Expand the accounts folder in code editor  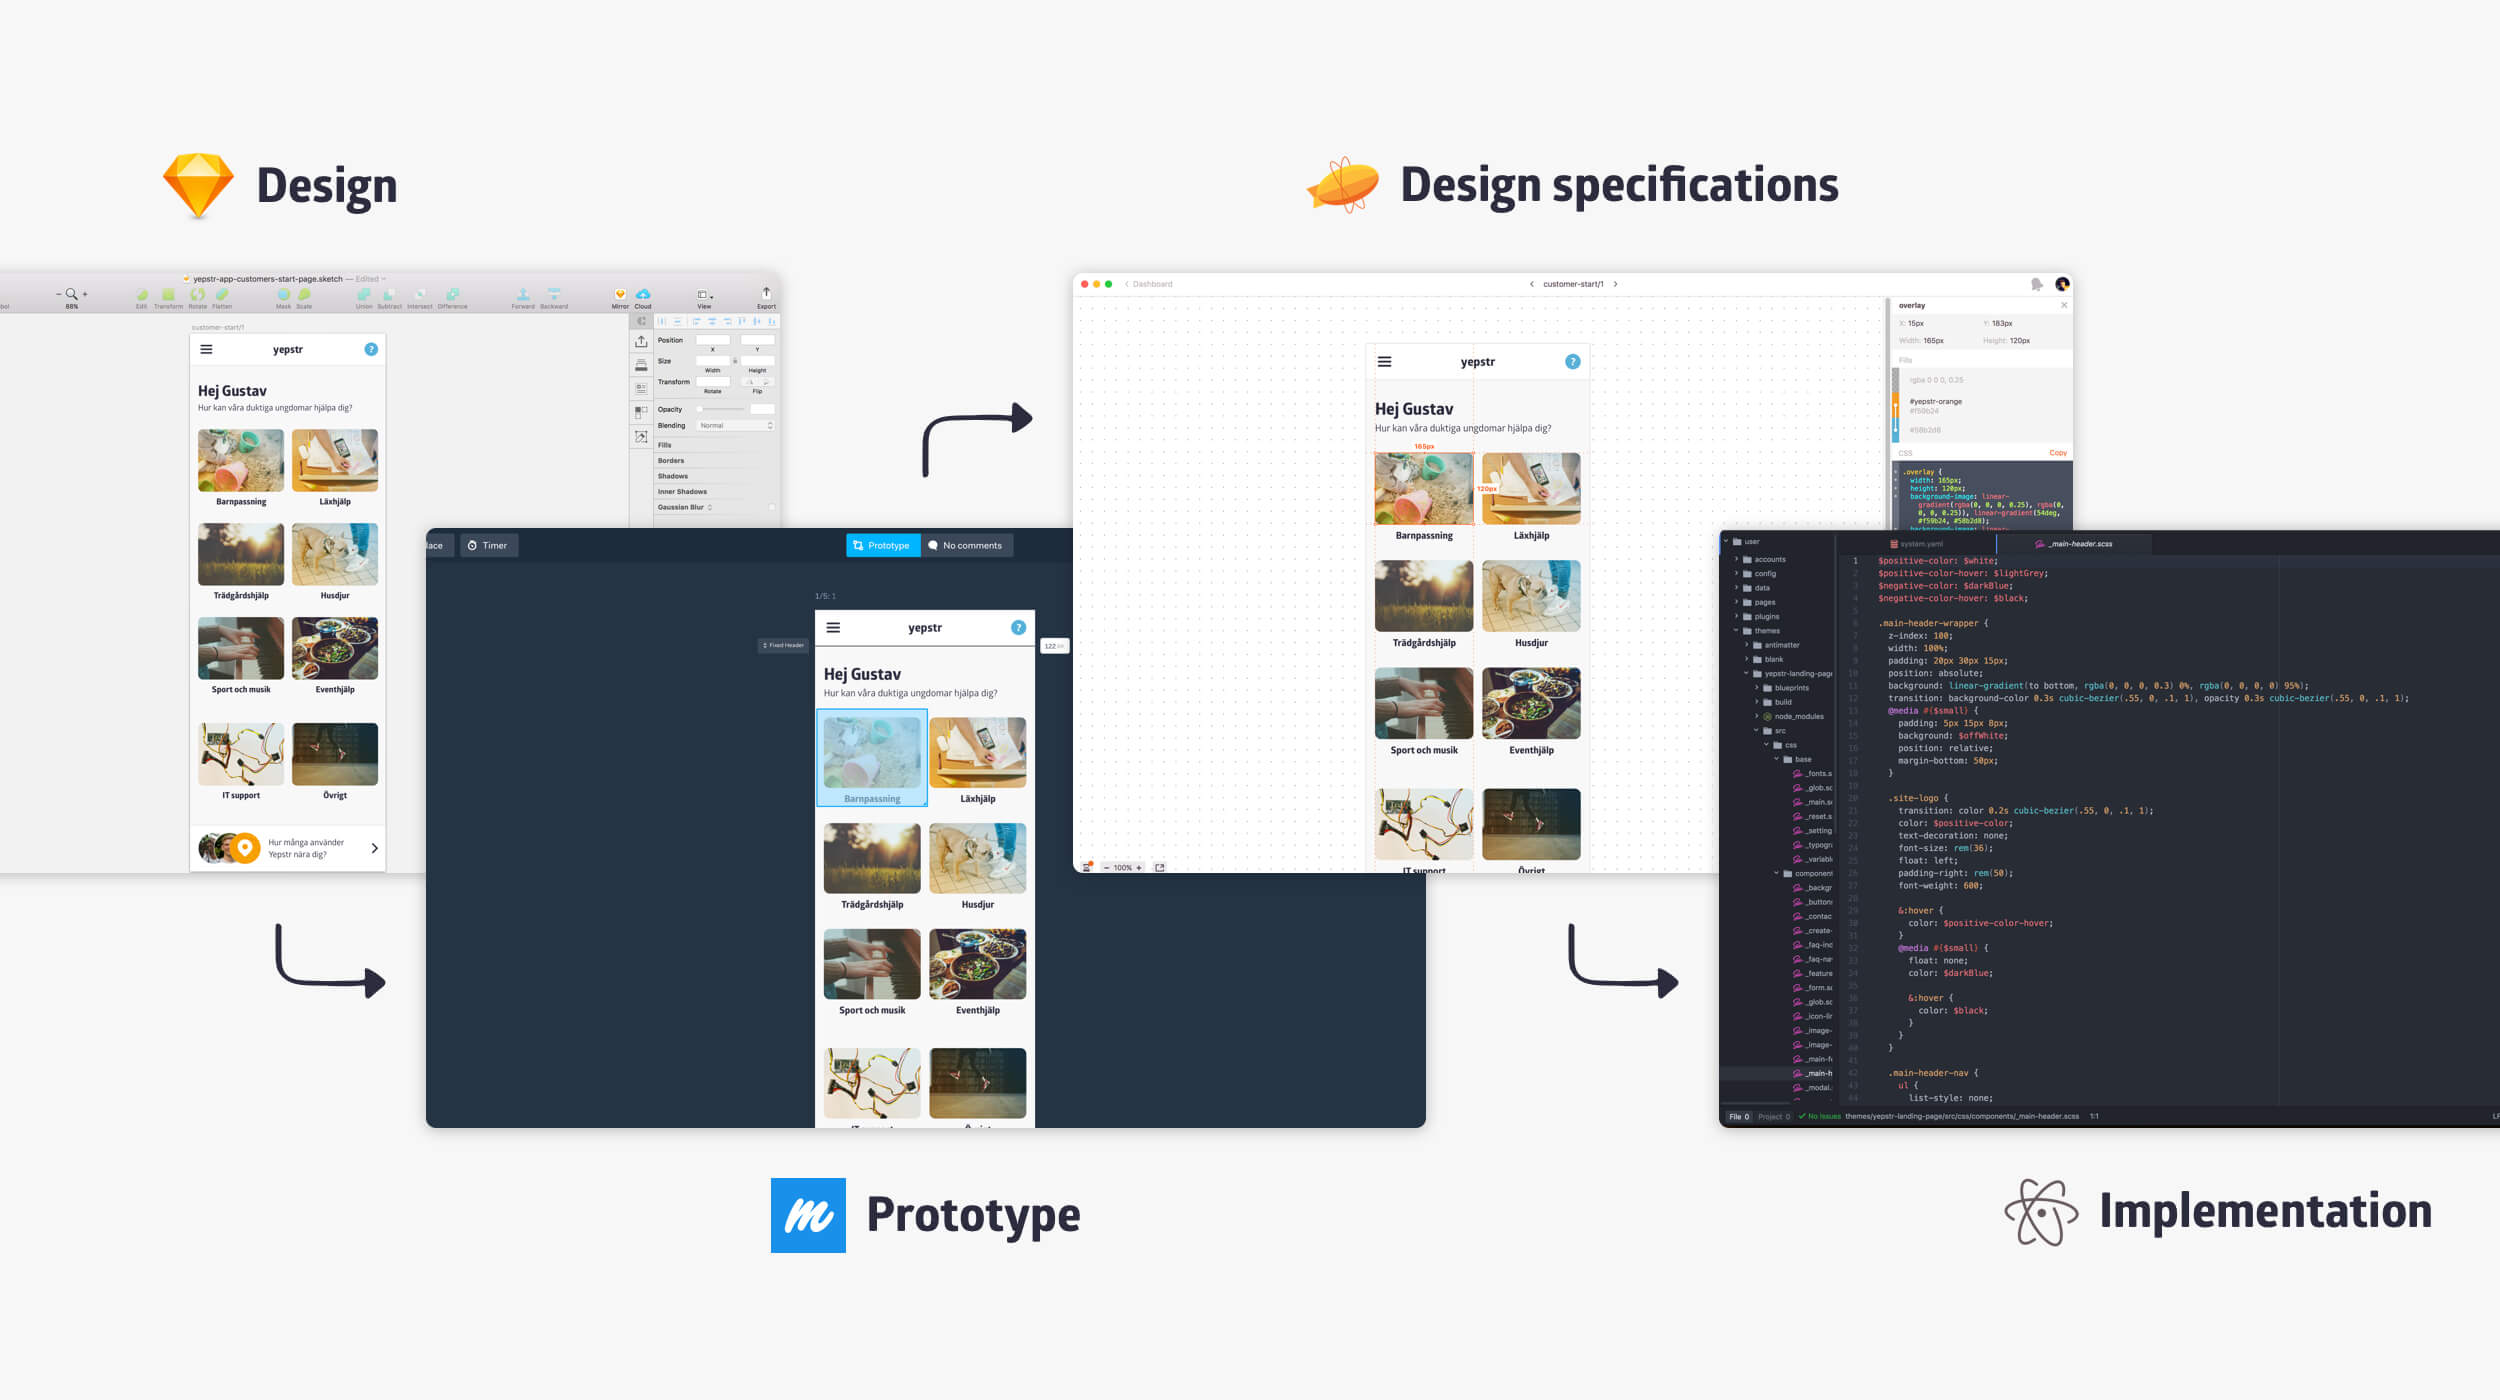point(1737,560)
